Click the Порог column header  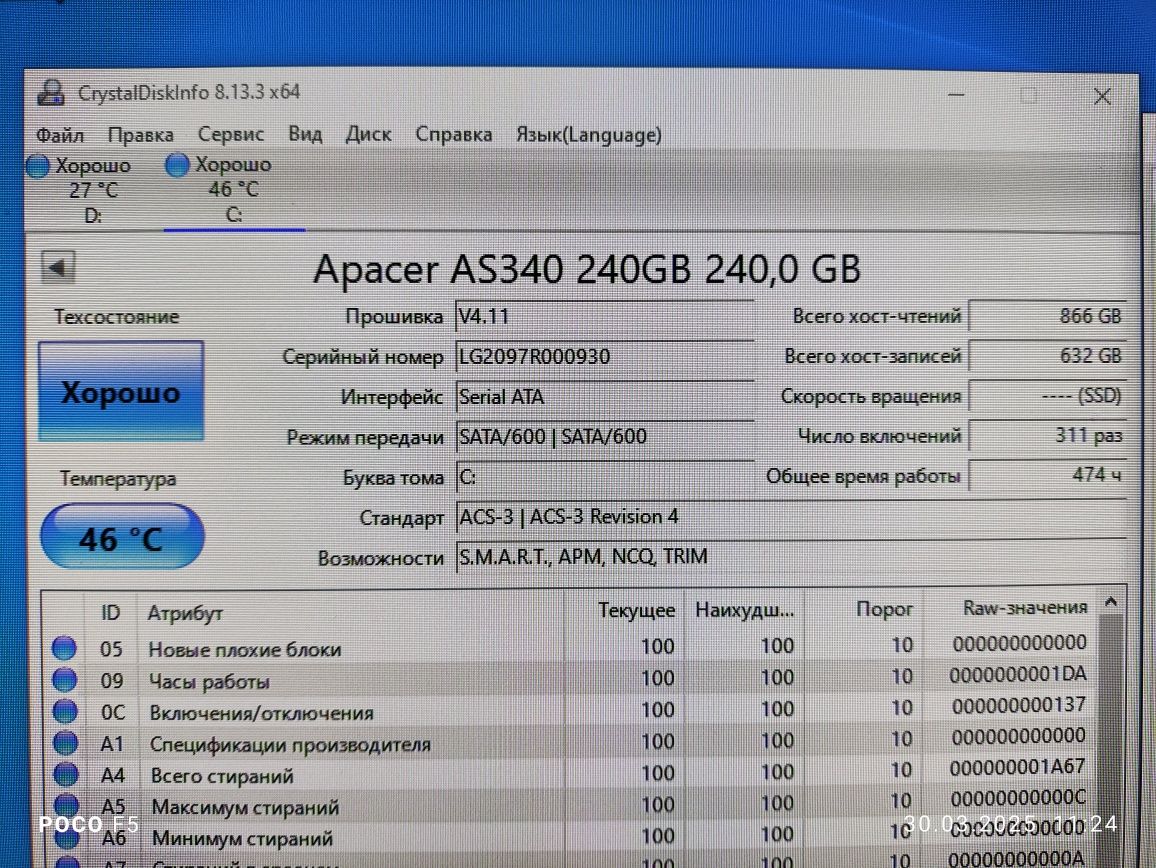884,609
